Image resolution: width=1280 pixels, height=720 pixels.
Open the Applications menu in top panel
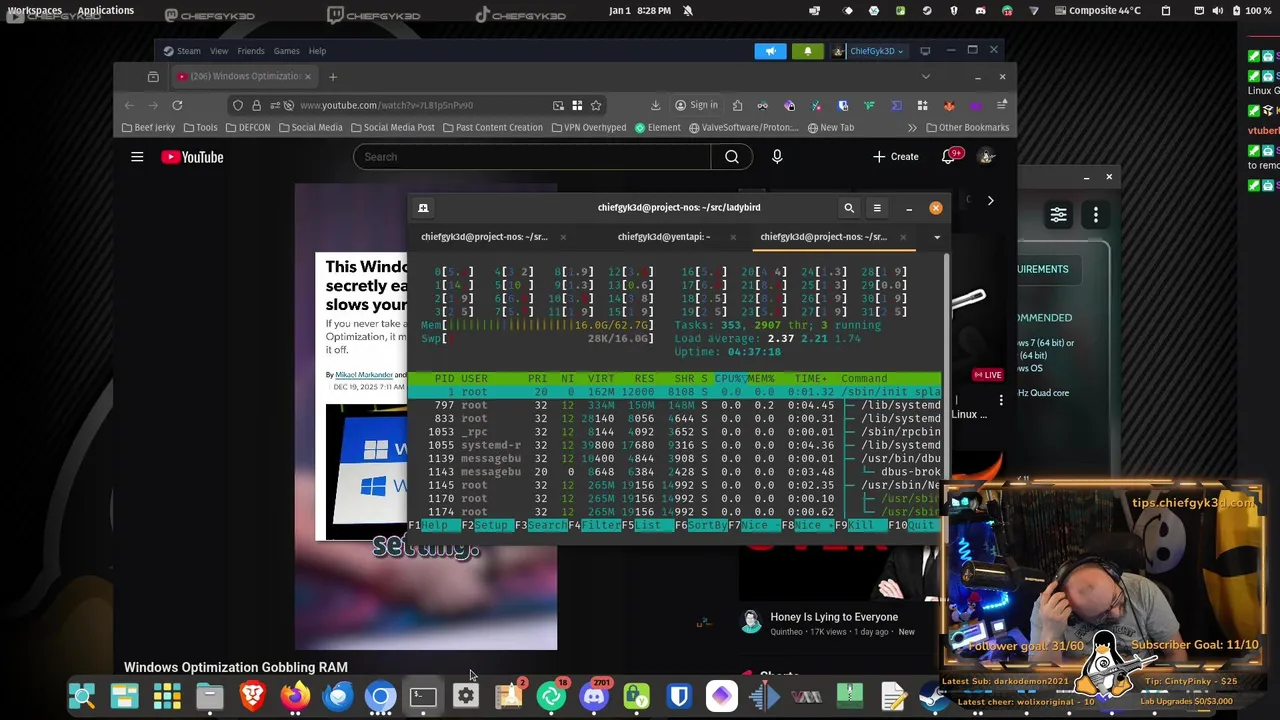point(106,10)
